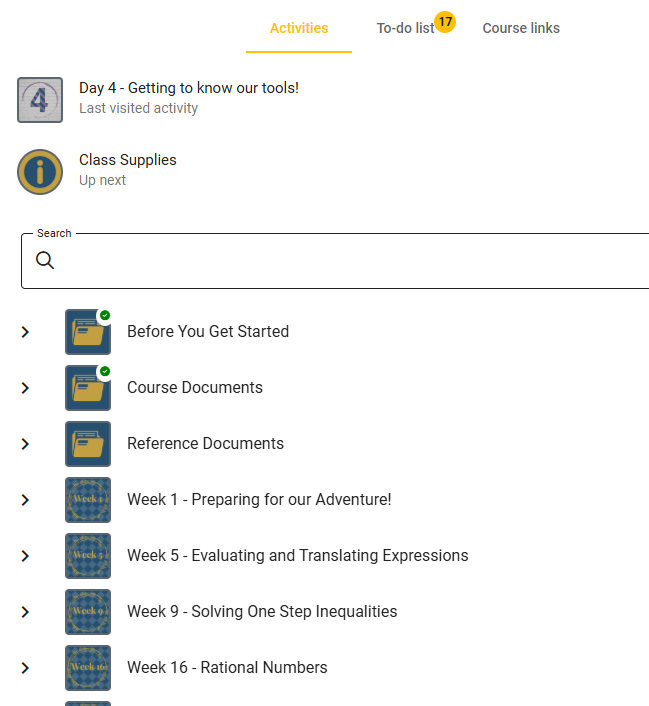Click the Reference Documents folder icon
Image resolution: width=649 pixels, height=706 pixels.
coord(88,444)
